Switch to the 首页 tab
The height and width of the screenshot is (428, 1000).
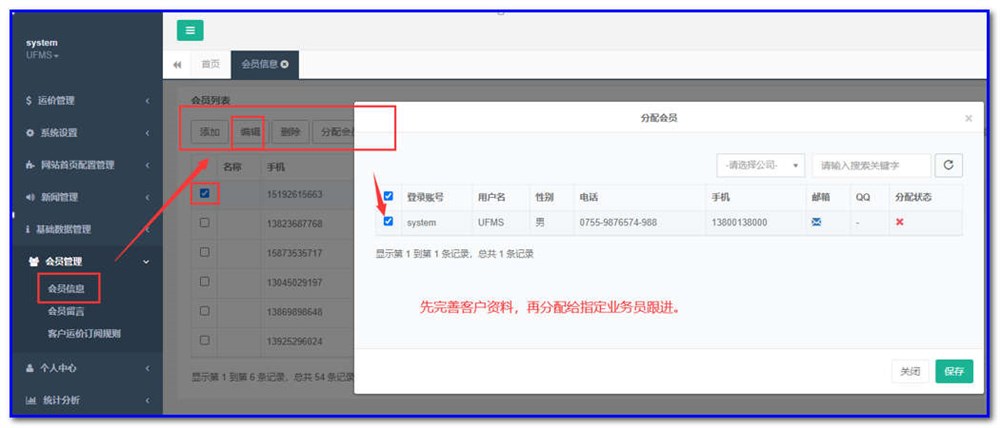click(210, 64)
